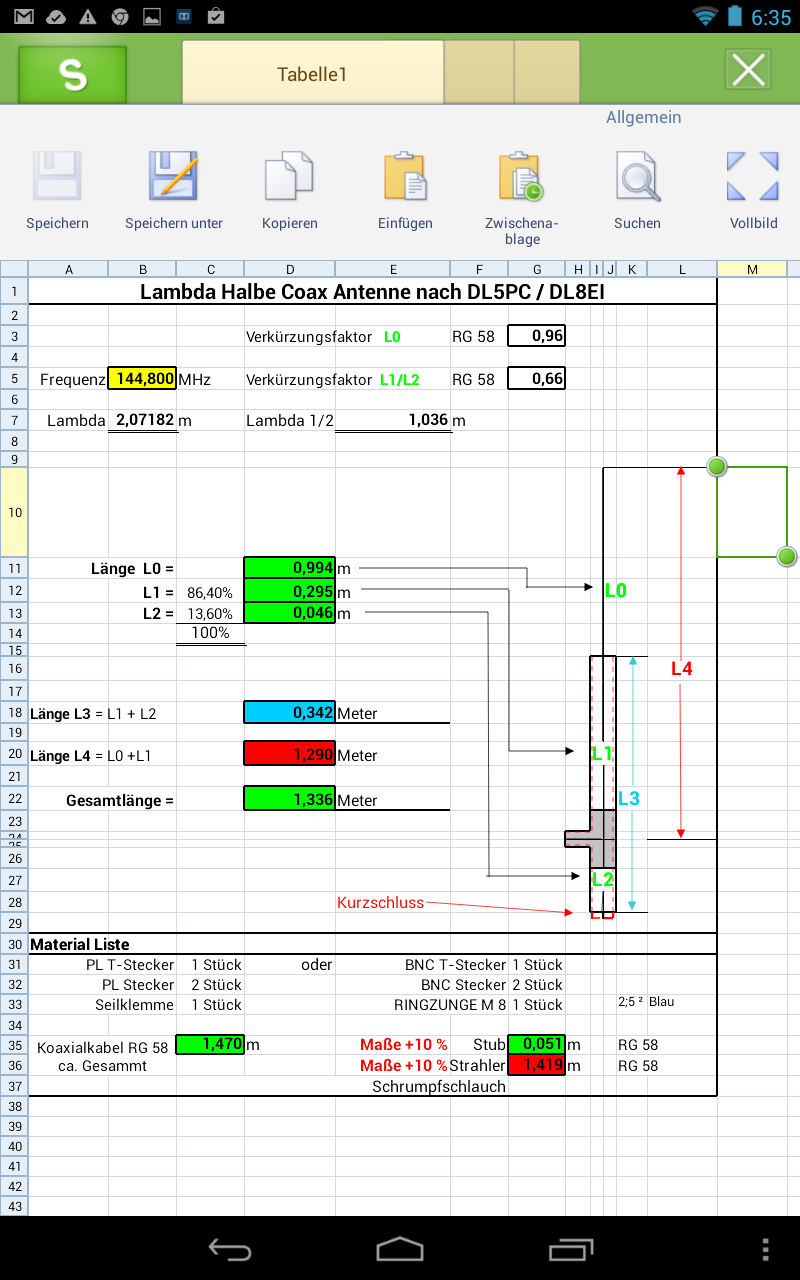Tap the Einfügen paste icon
The width and height of the screenshot is (800, 1280).
pos(405,177)
